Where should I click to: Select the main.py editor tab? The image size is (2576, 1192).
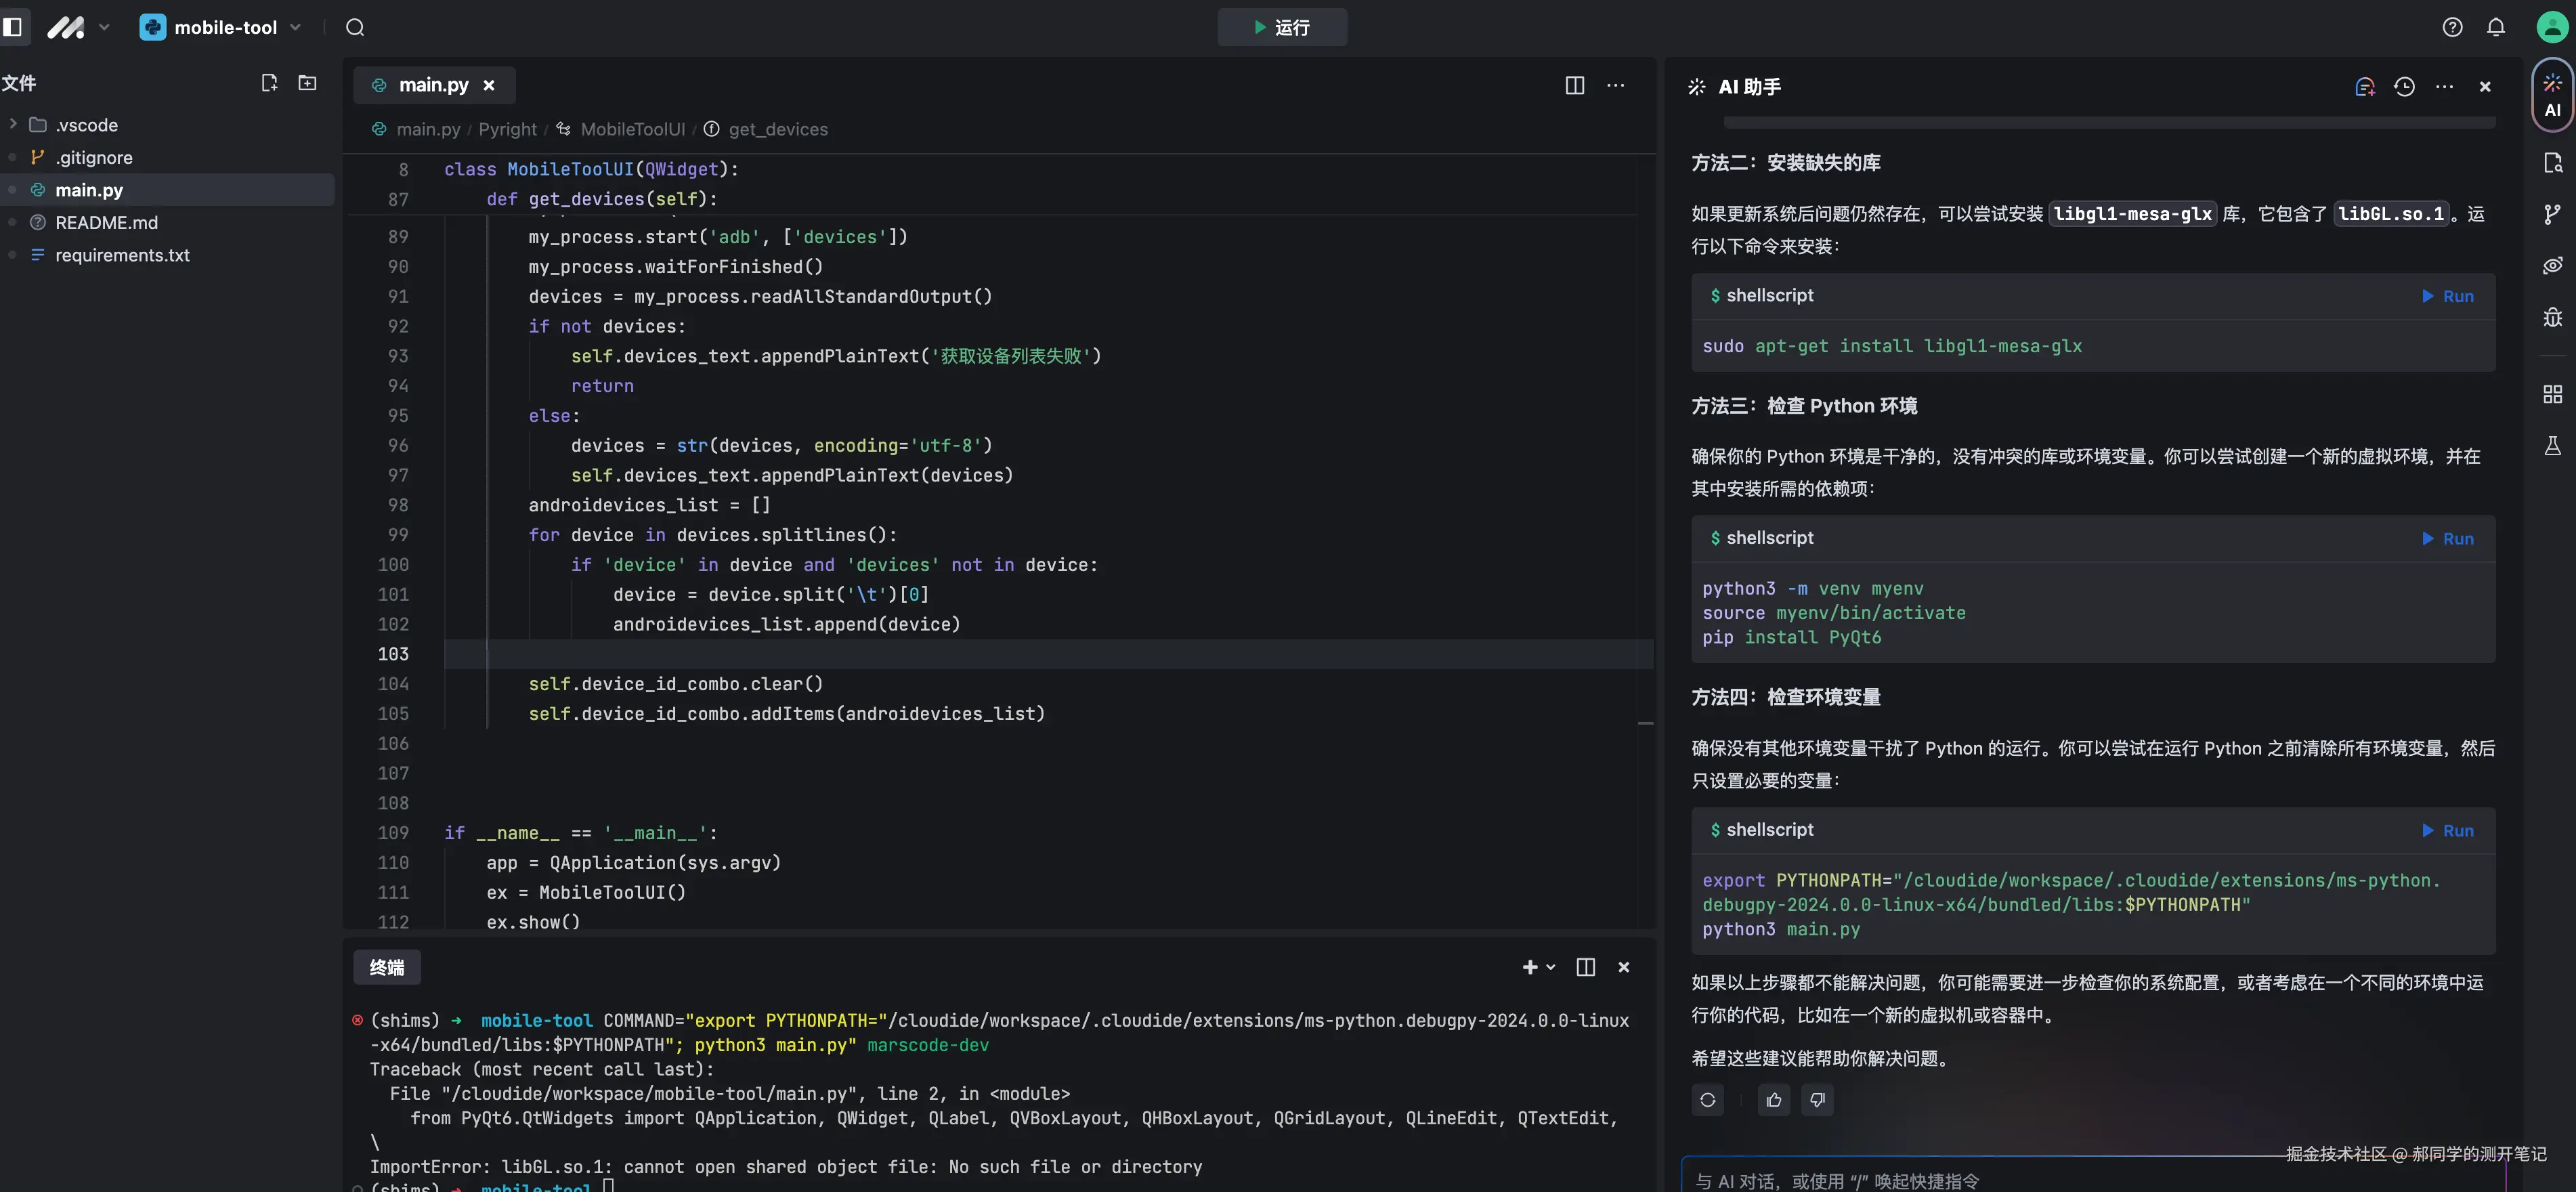tap(432, 86)
